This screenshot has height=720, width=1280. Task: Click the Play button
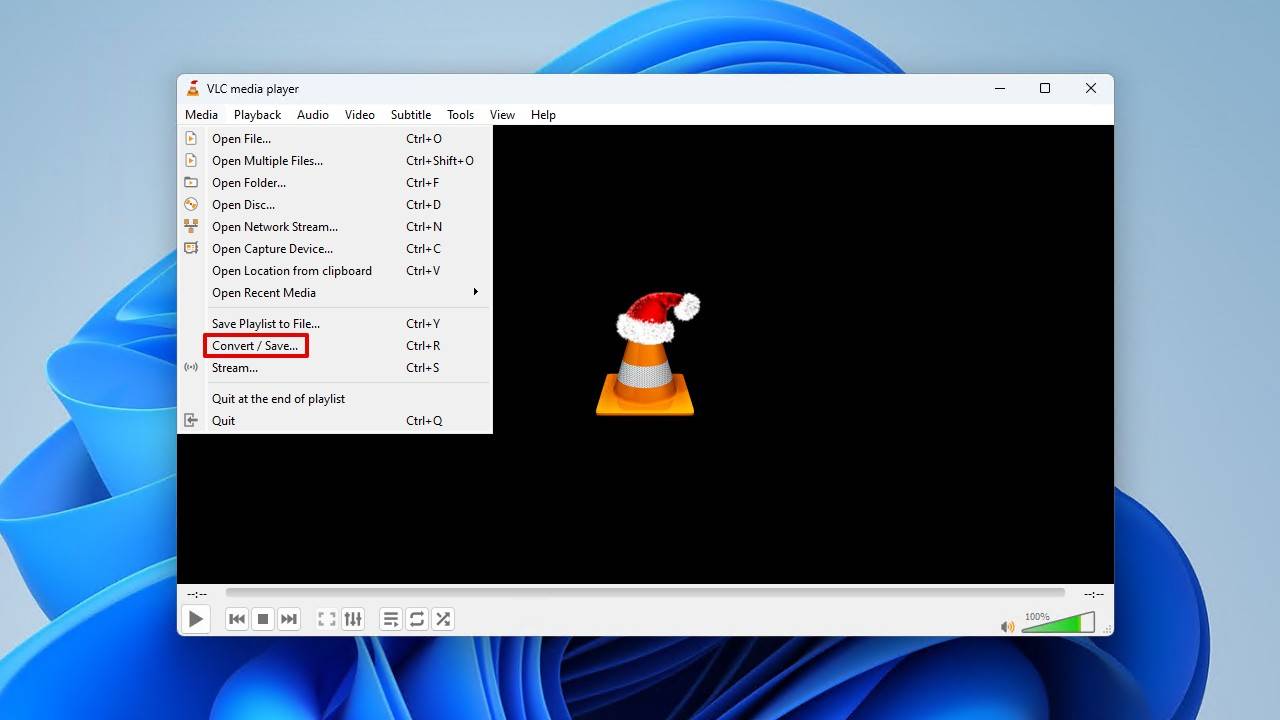pos(196,619)
